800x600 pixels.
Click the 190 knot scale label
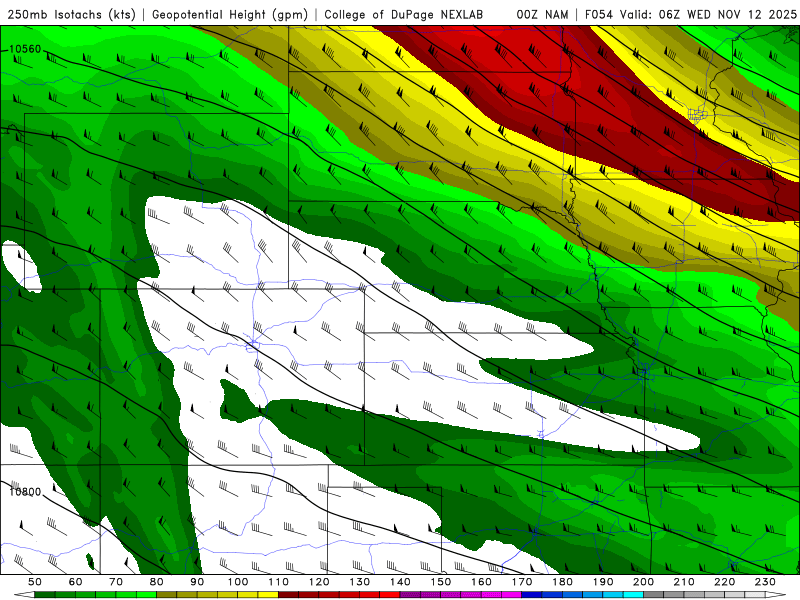point(603,582)
